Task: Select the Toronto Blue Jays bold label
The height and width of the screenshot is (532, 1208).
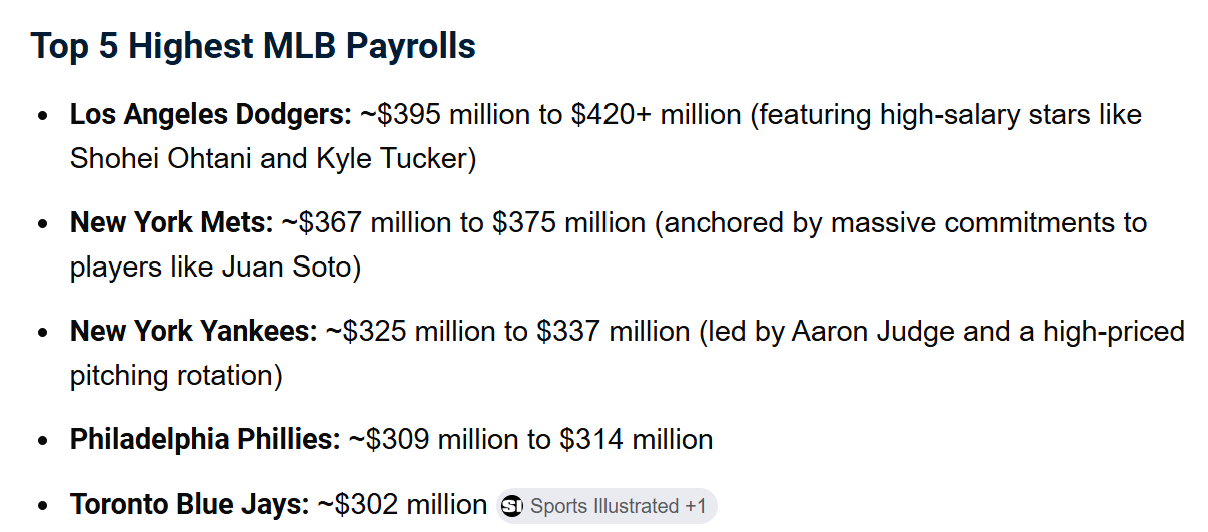Action: 190,505
